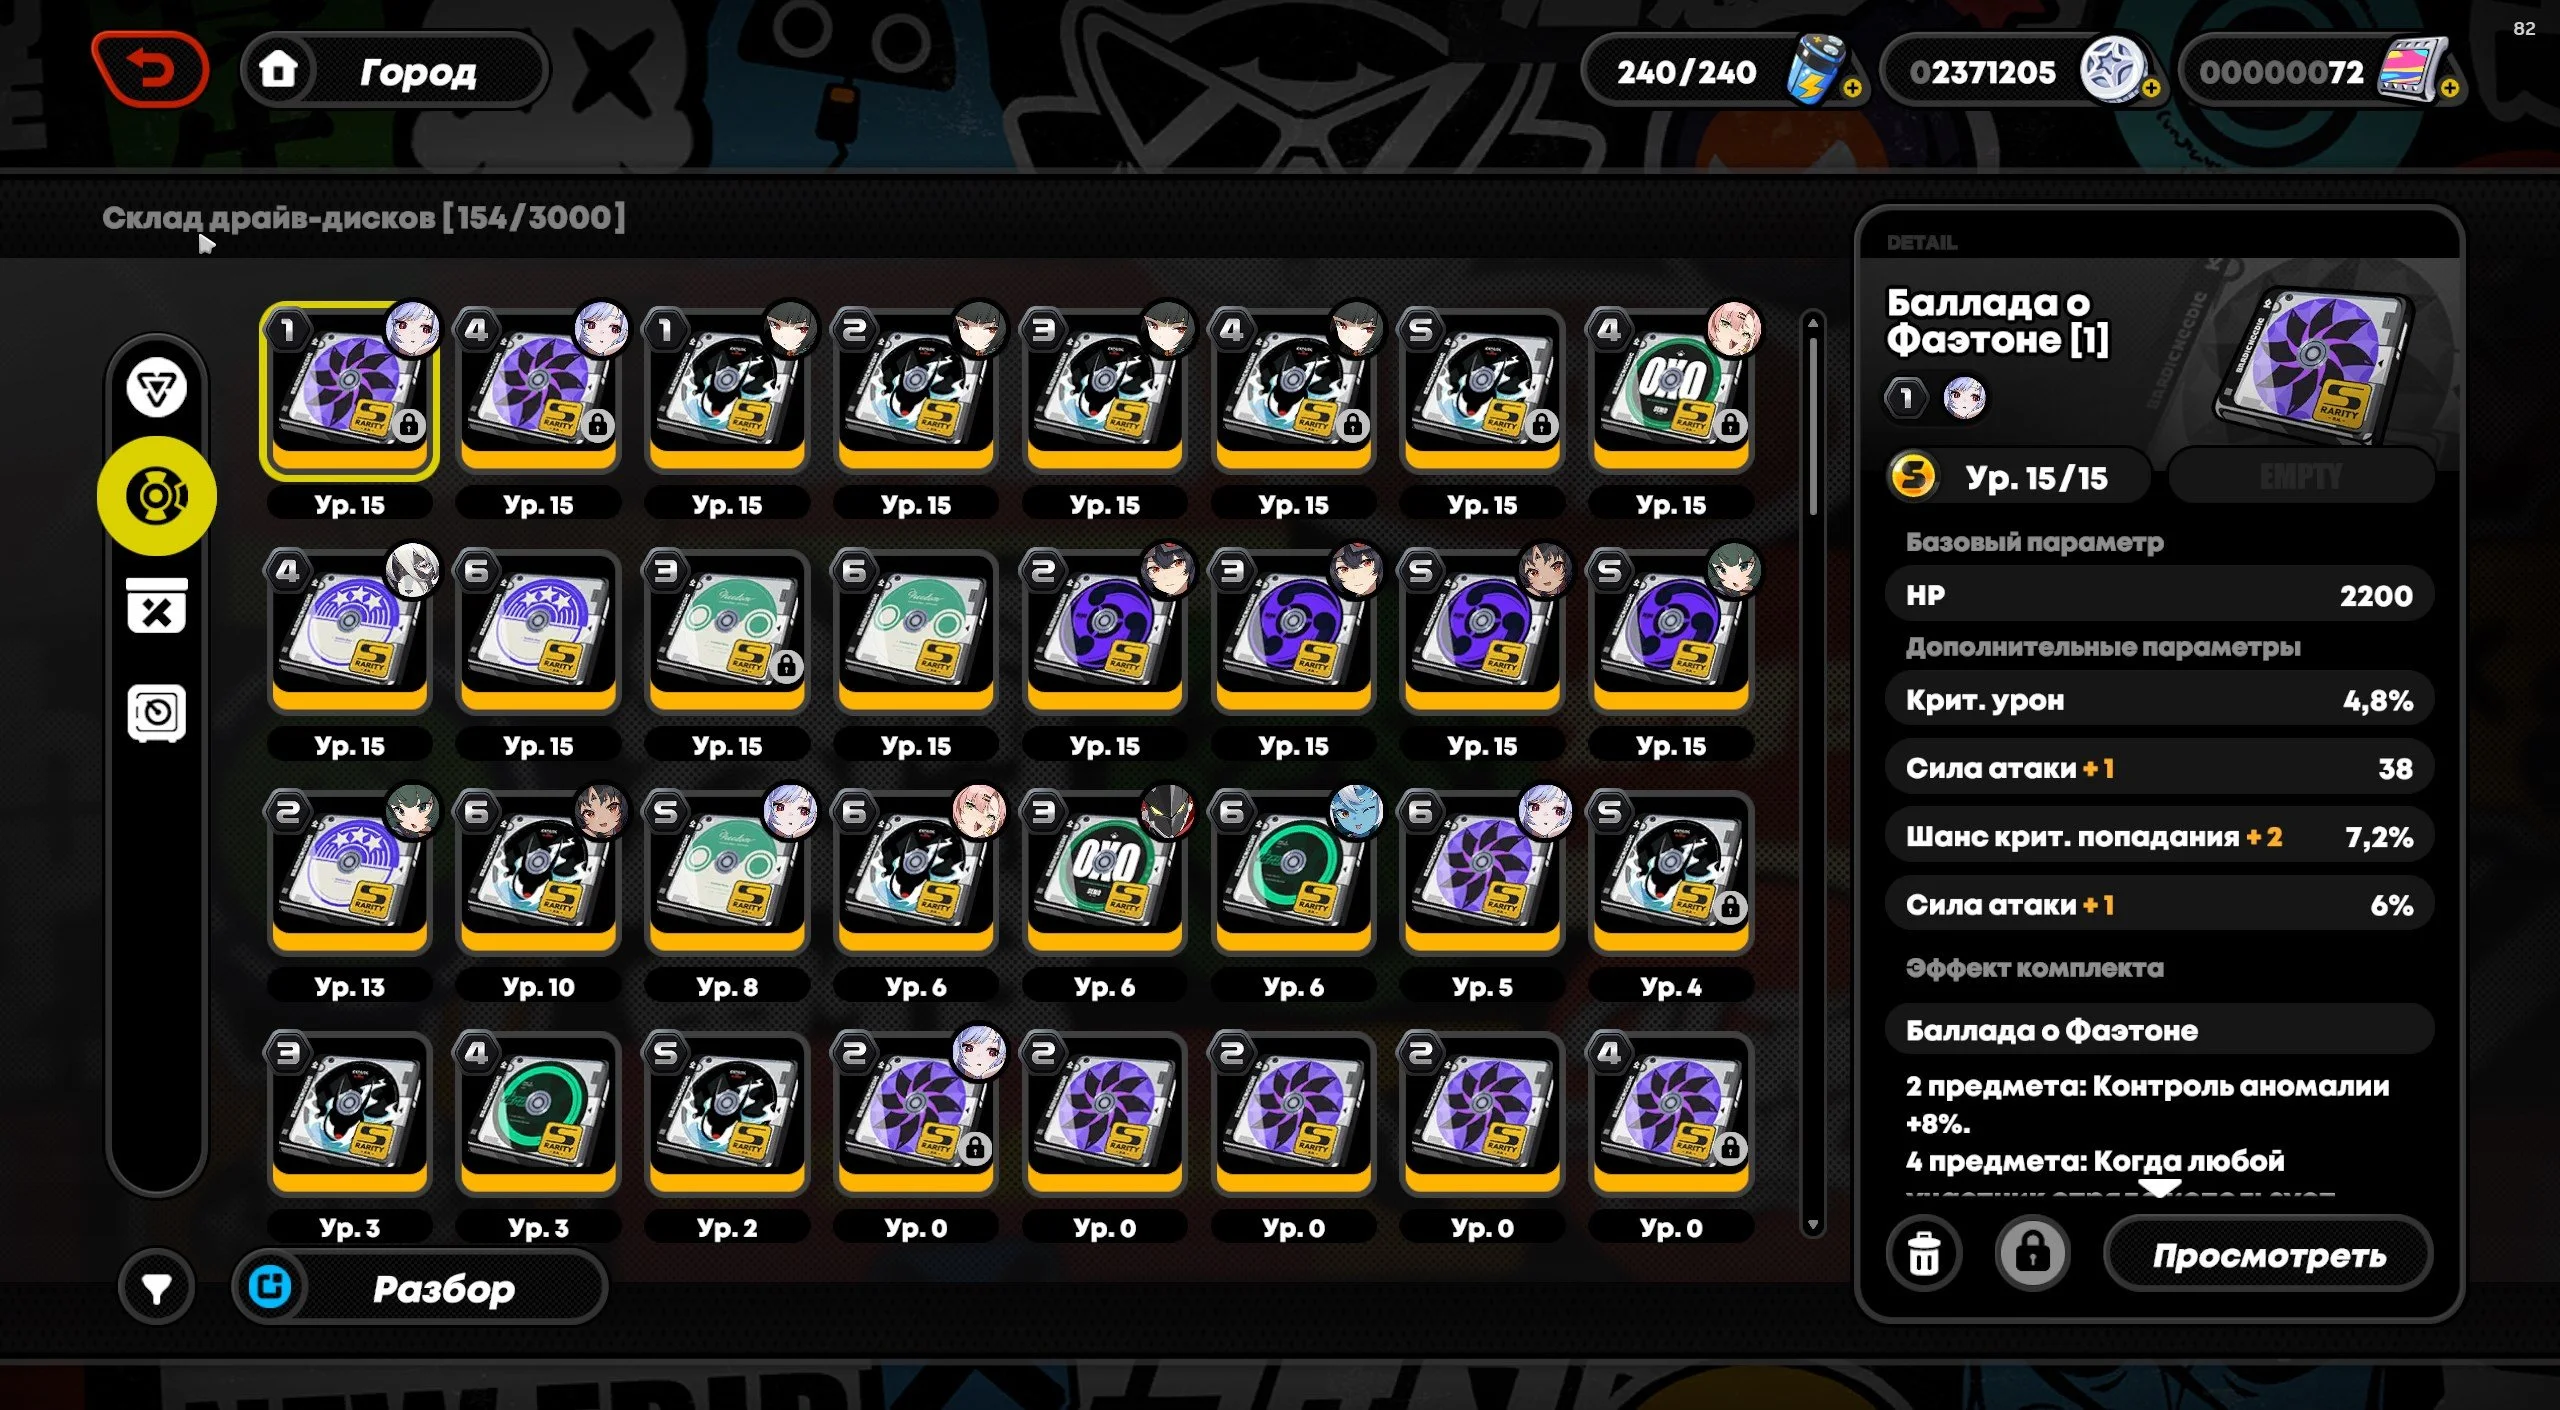Click the trash can delete icon

(1924, 1254)
